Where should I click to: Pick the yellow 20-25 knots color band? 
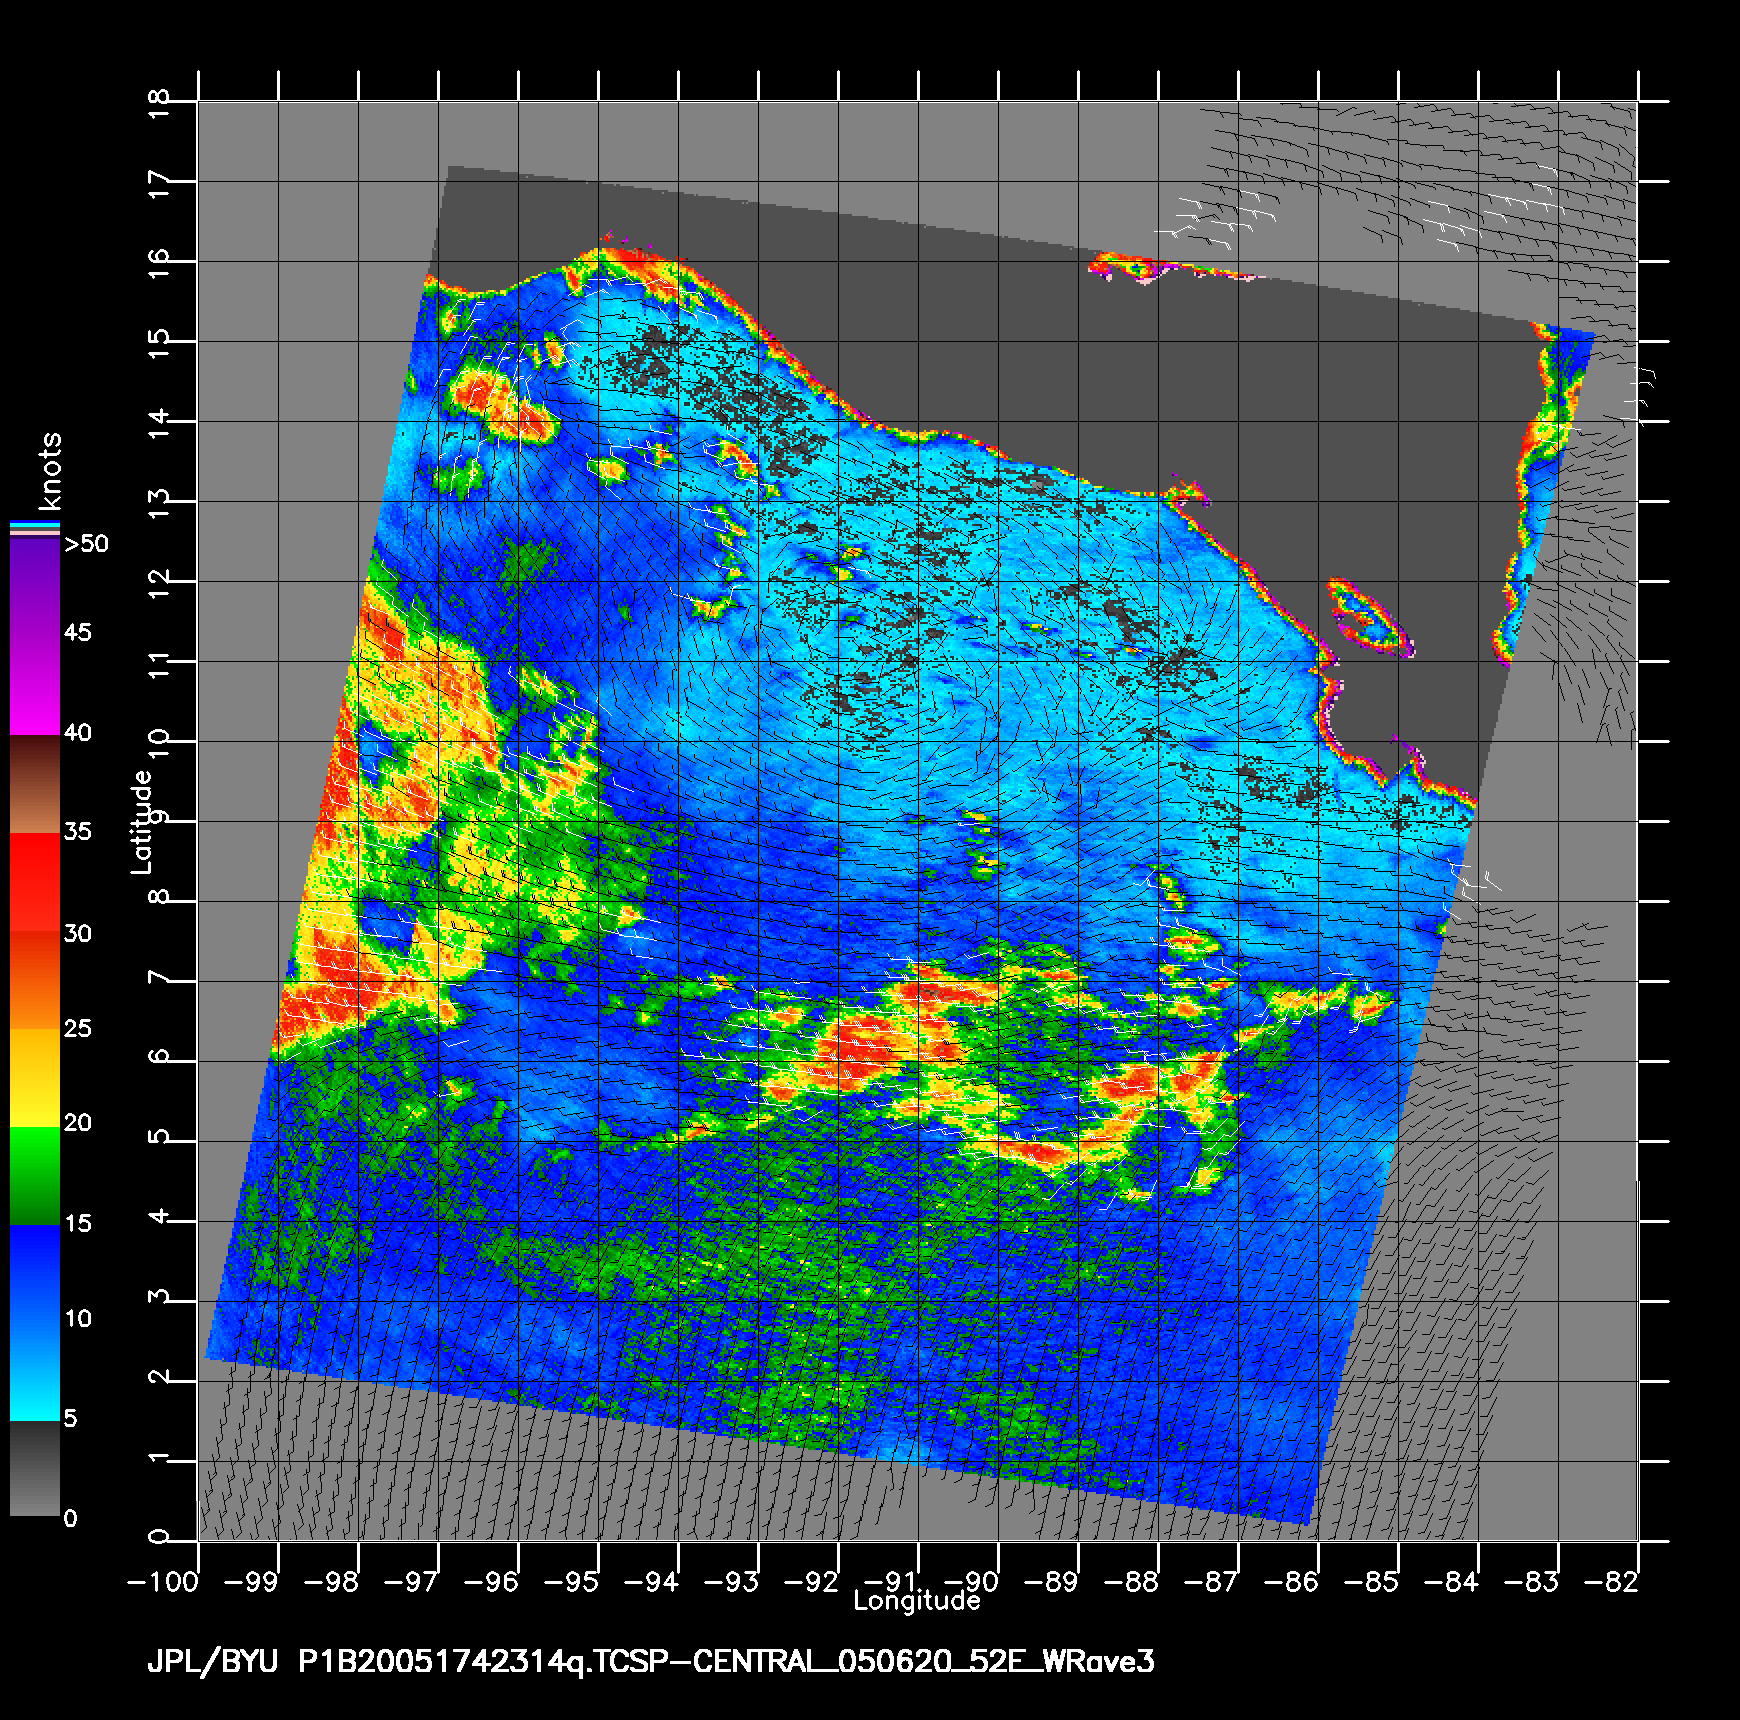[x=35, y=1077]
